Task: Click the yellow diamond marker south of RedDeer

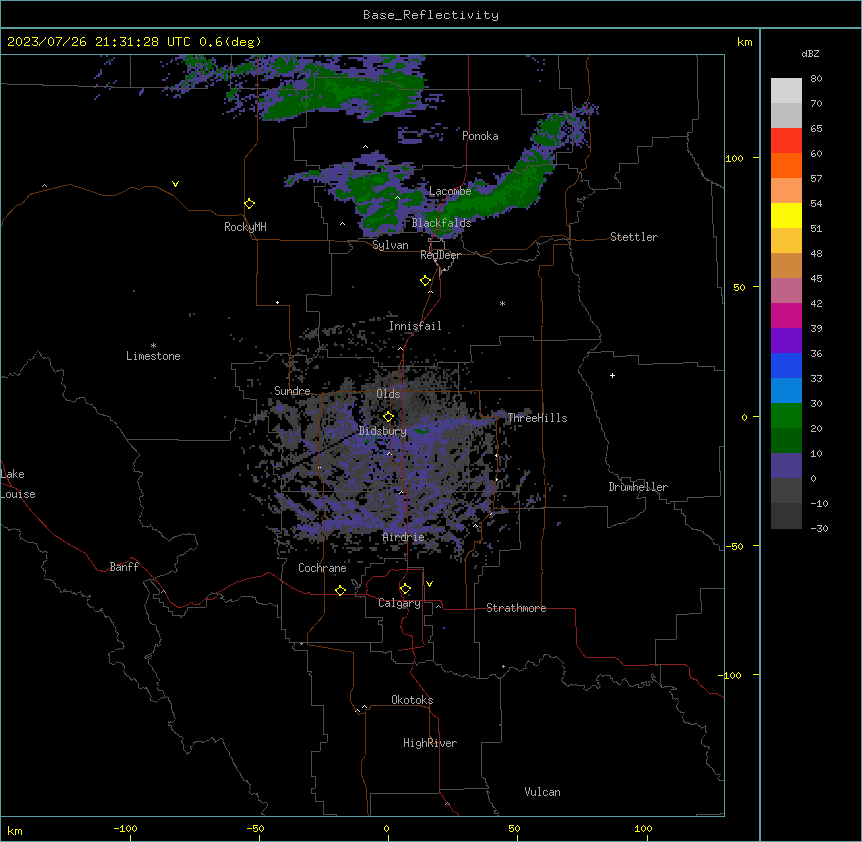Action: (425, 281)
